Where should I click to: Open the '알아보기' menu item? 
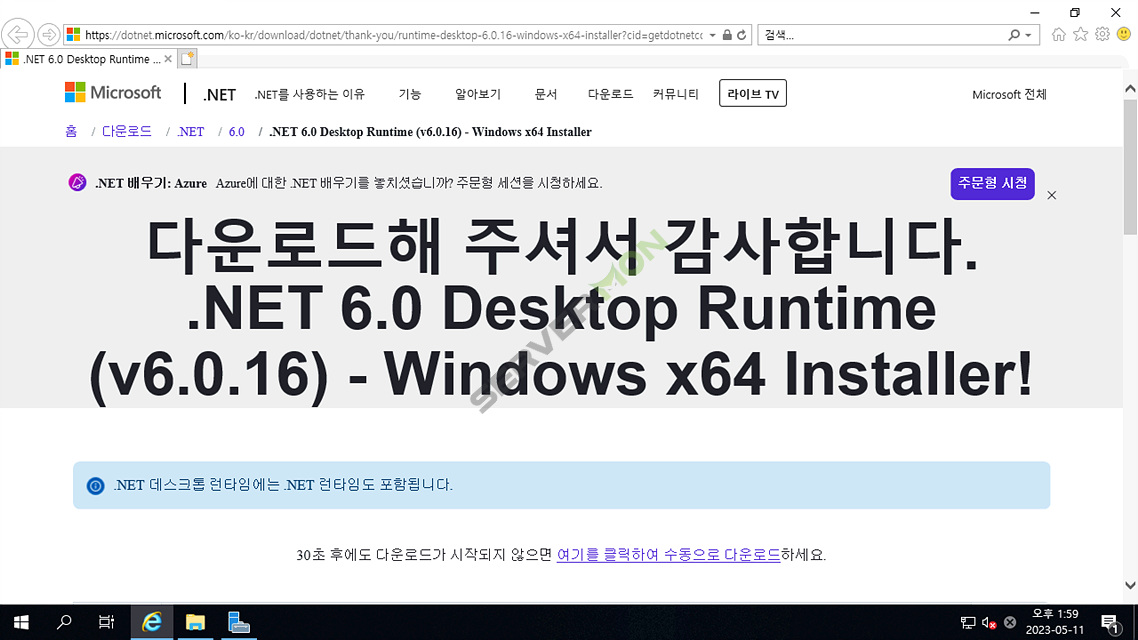[x=478, y=94]
